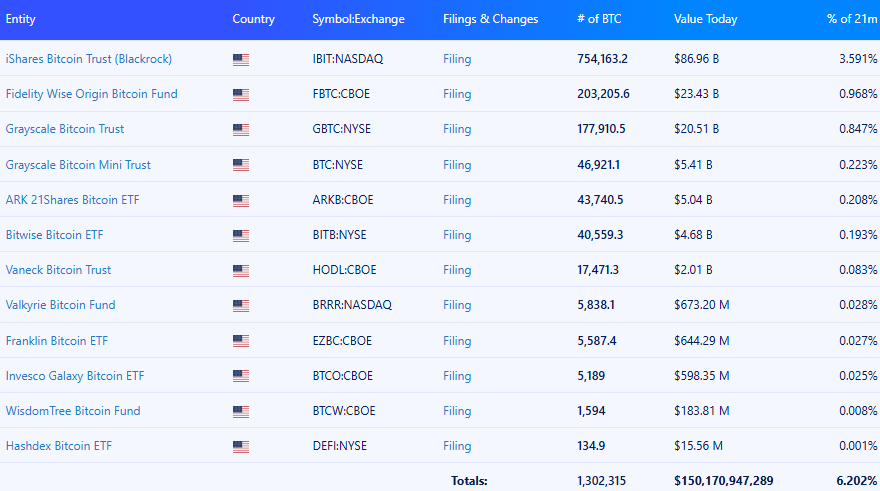This screenshot has height=491, width=880.
Task: Click the US flag beside Fidelity Wise Origin
Action: pyautogui.click(x=240, y=95)
